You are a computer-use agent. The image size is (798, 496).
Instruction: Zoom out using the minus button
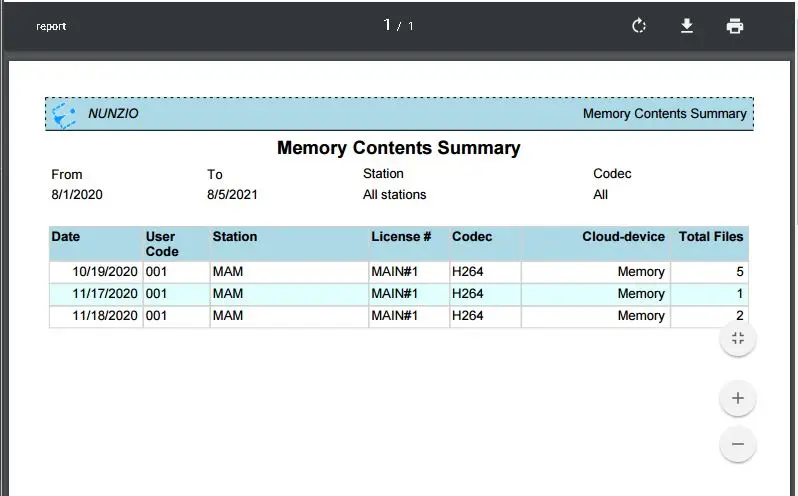point(738,443)
